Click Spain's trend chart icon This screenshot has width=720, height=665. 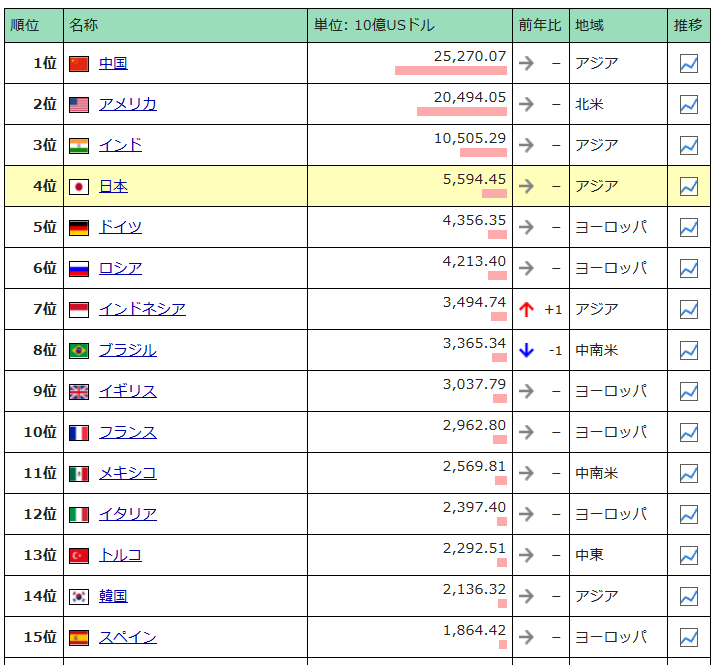pos(689,638)
